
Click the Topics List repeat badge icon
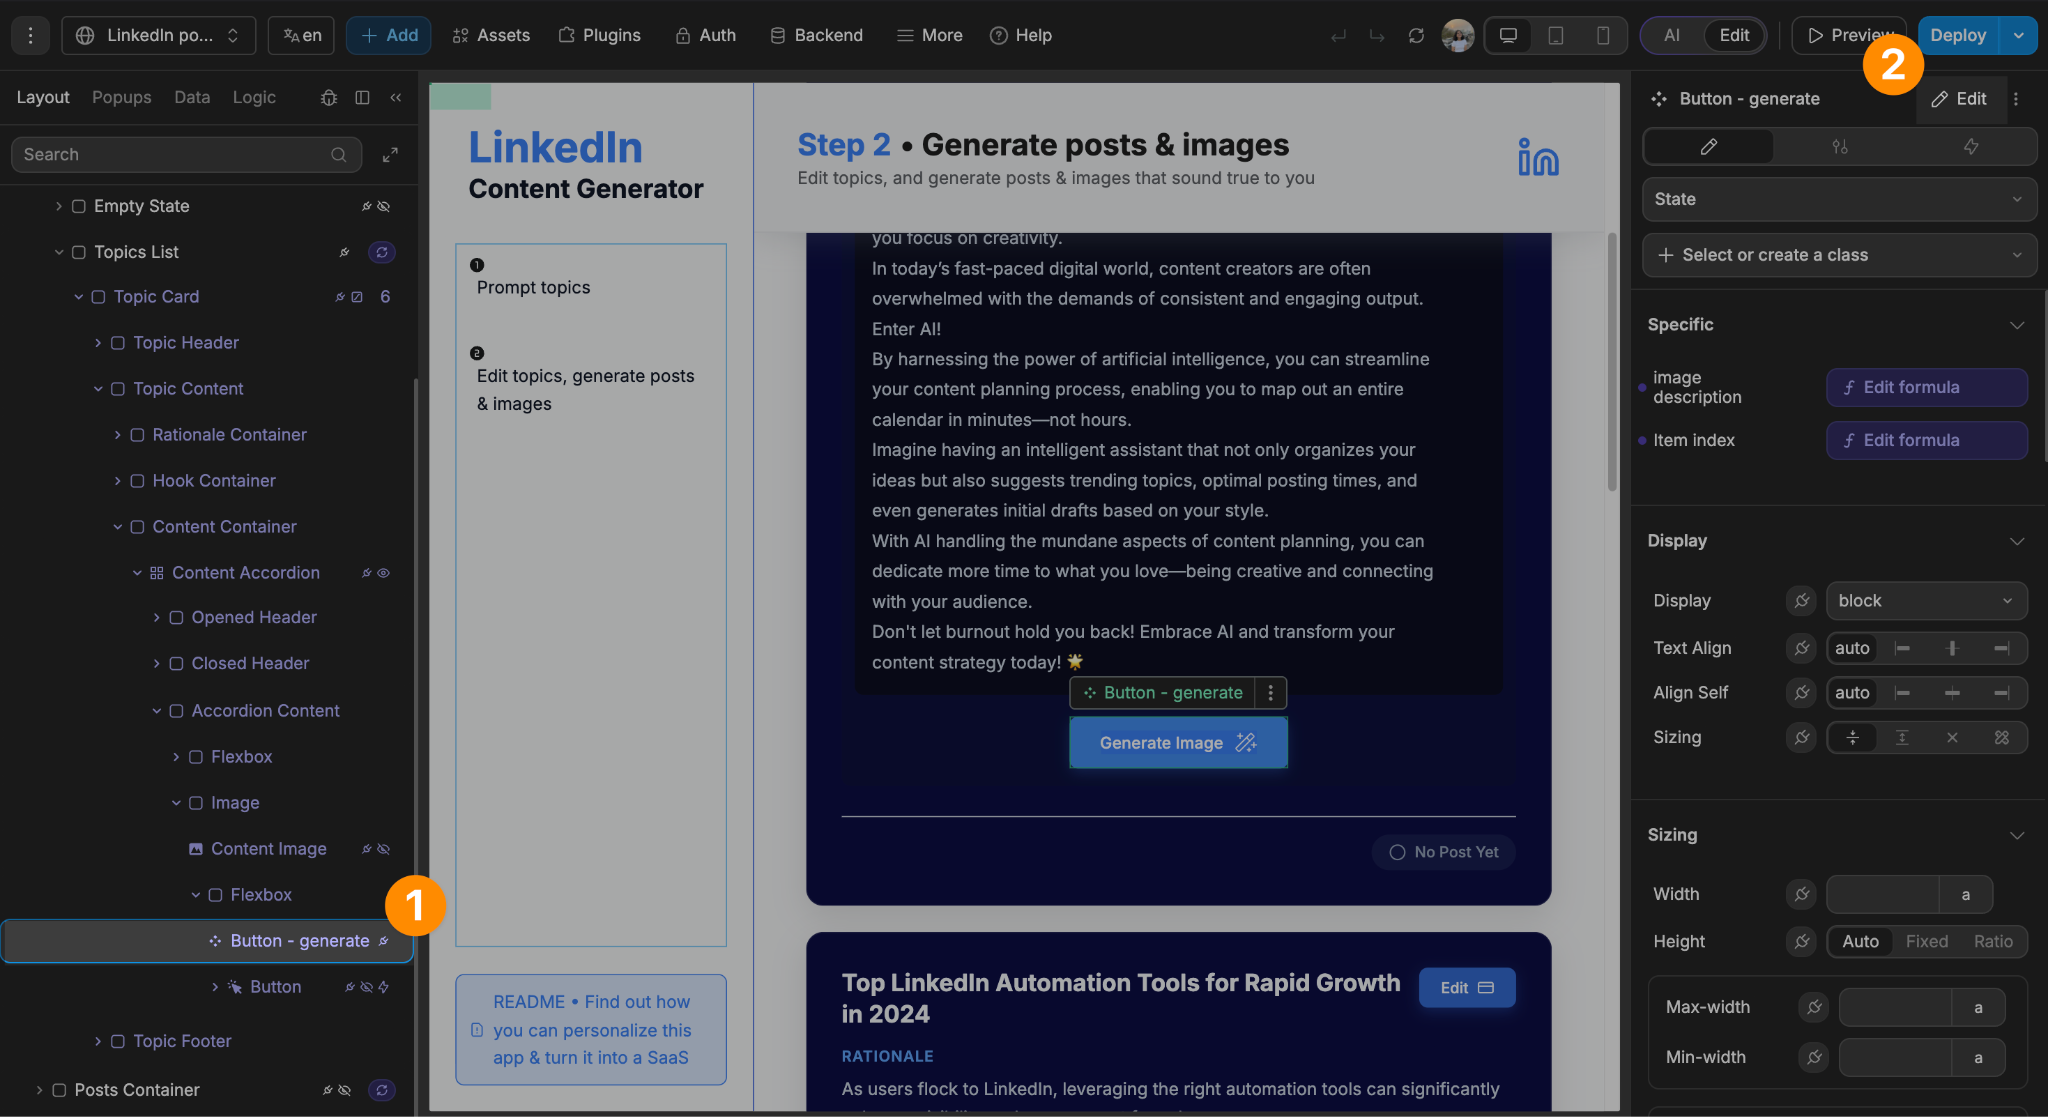click(x=382, y=252)
